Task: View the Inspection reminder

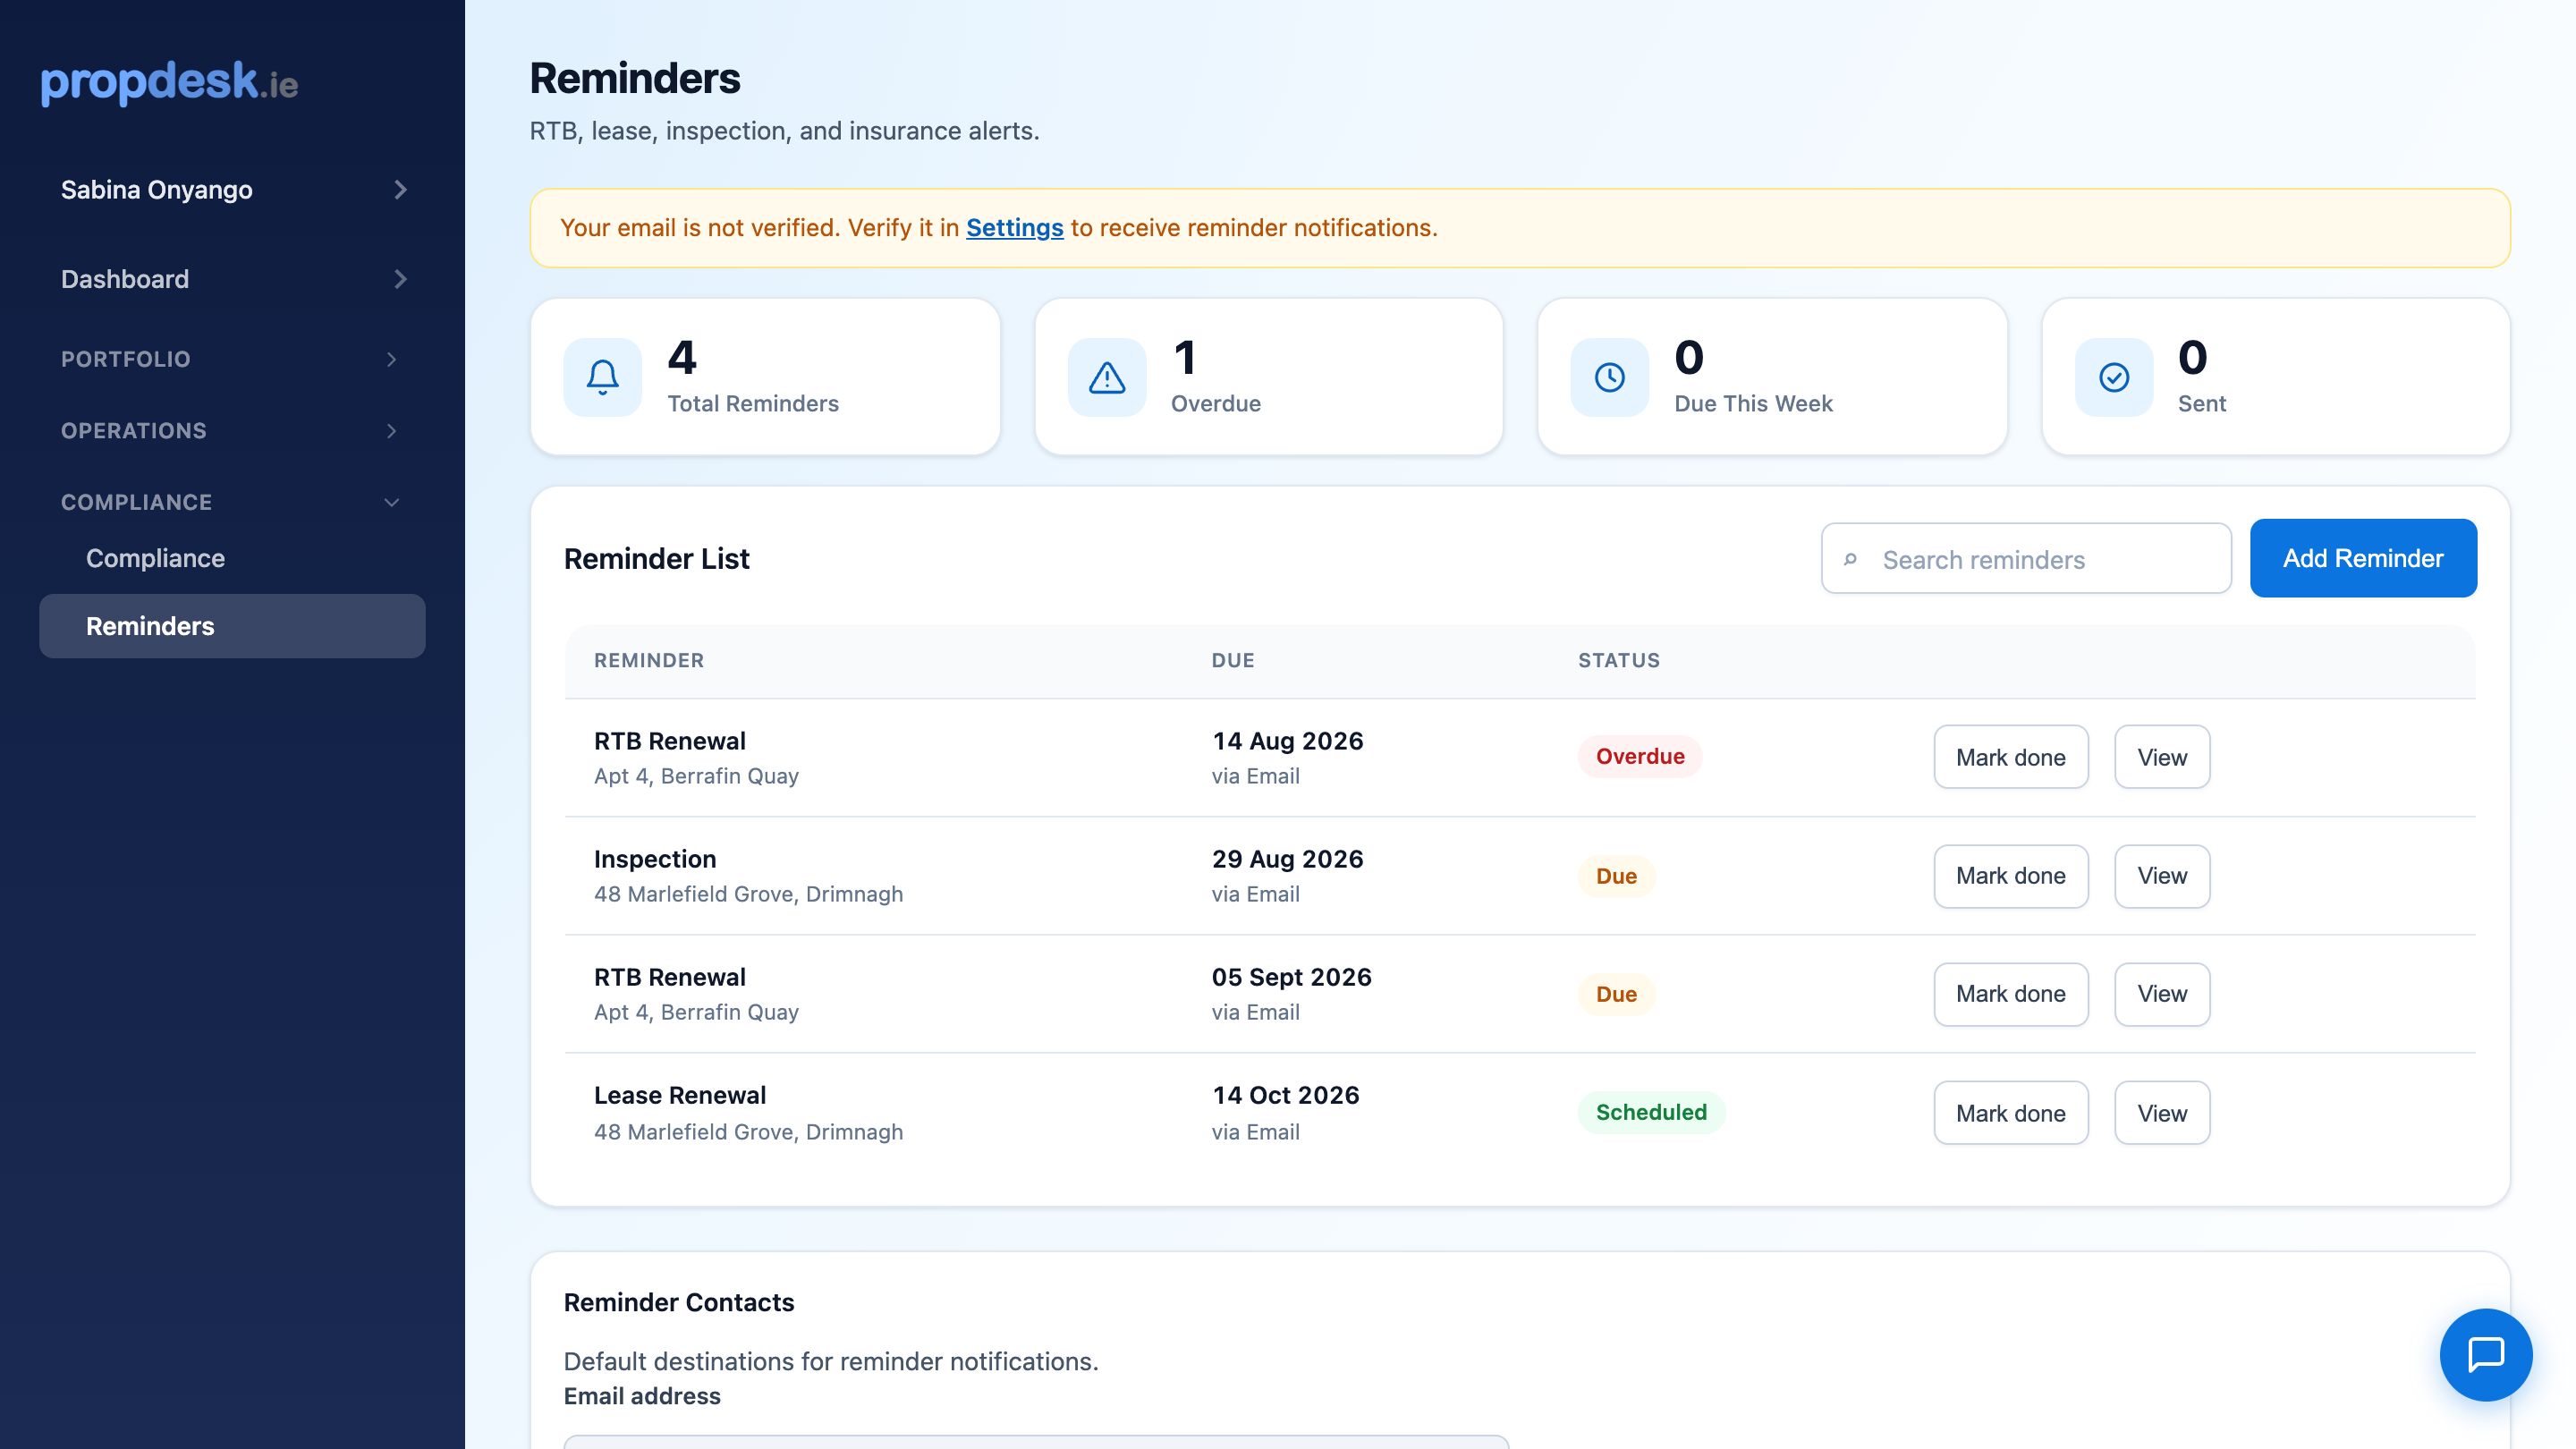Action: 2162,876
